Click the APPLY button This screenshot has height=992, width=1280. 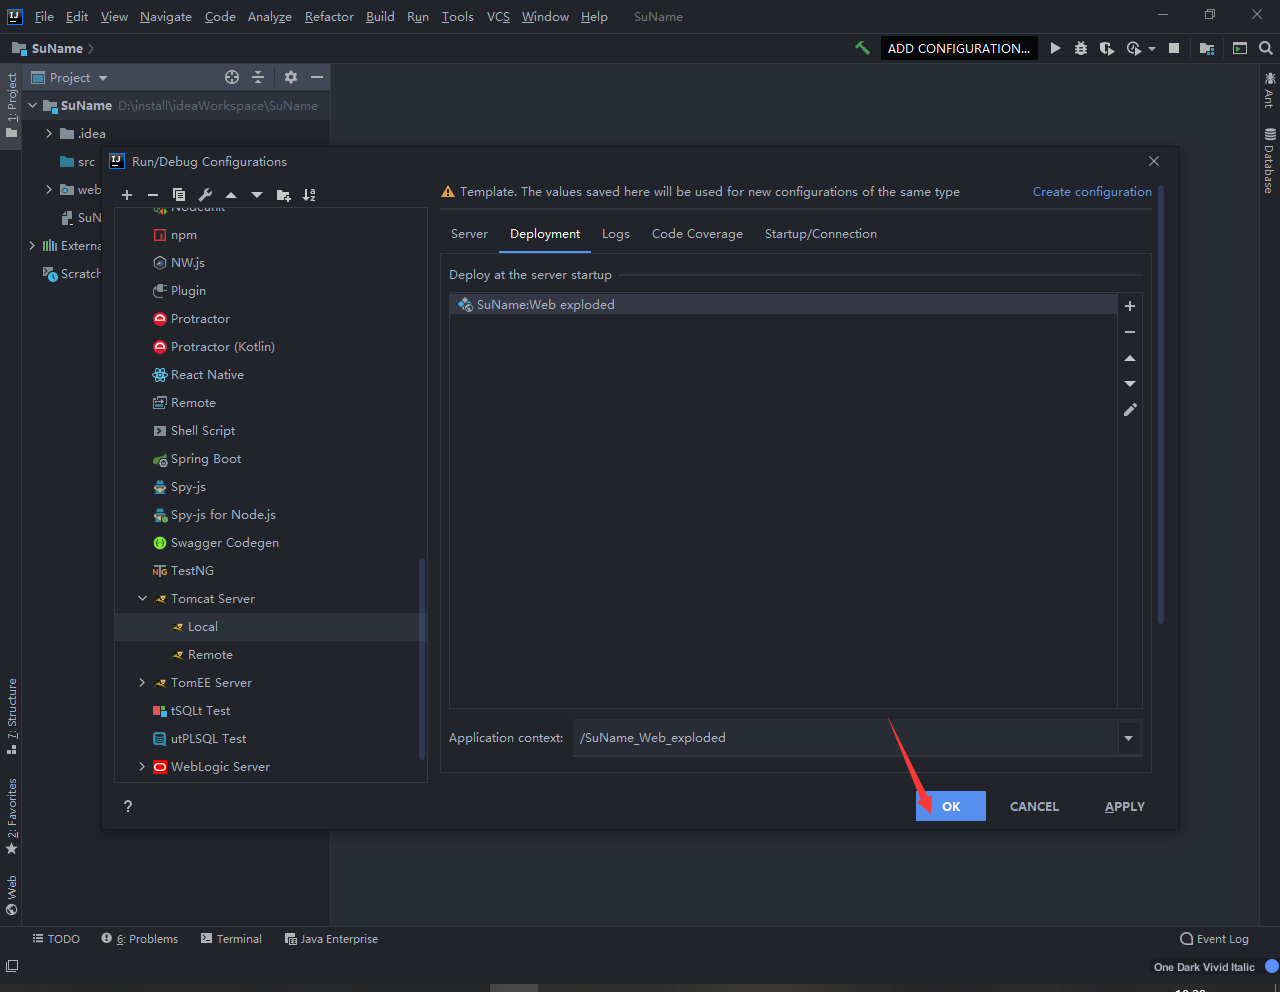1125,806
